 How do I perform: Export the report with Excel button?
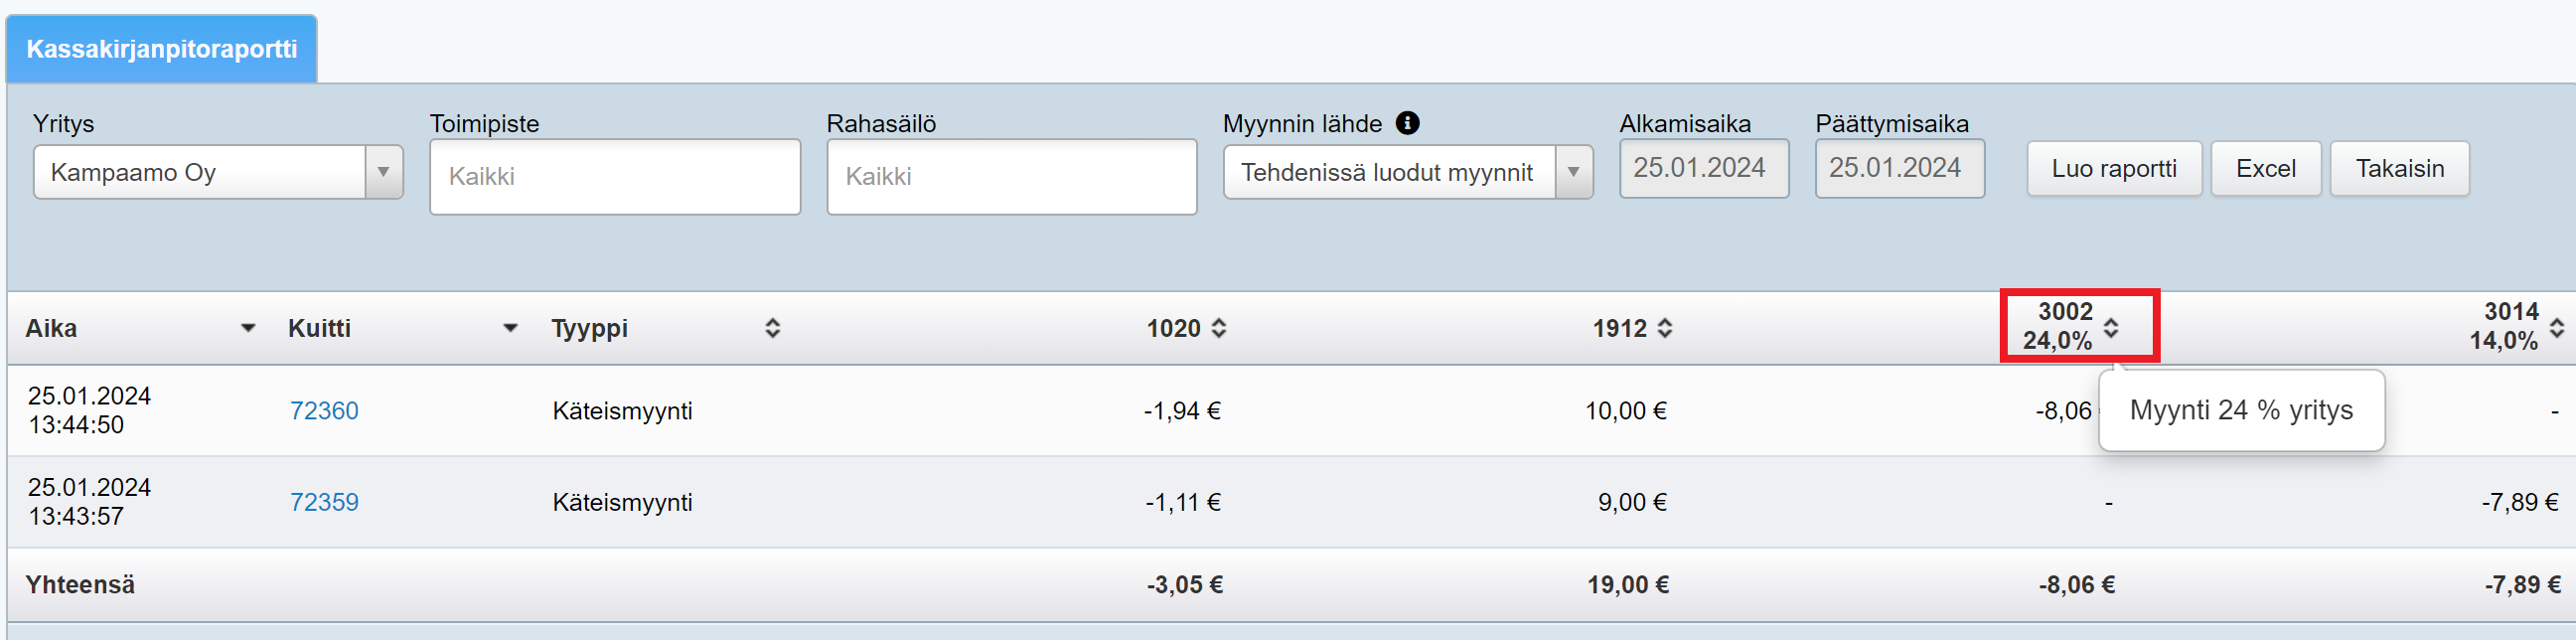2265,169
